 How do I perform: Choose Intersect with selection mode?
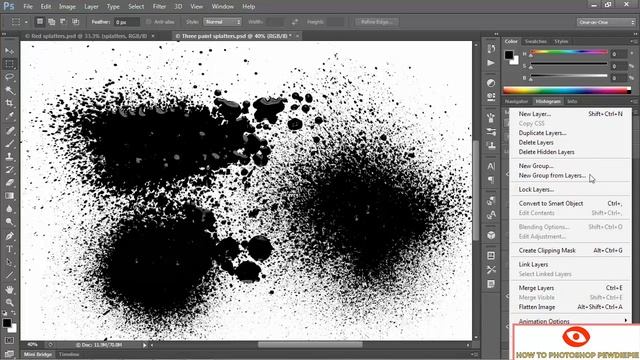(76, 22)
